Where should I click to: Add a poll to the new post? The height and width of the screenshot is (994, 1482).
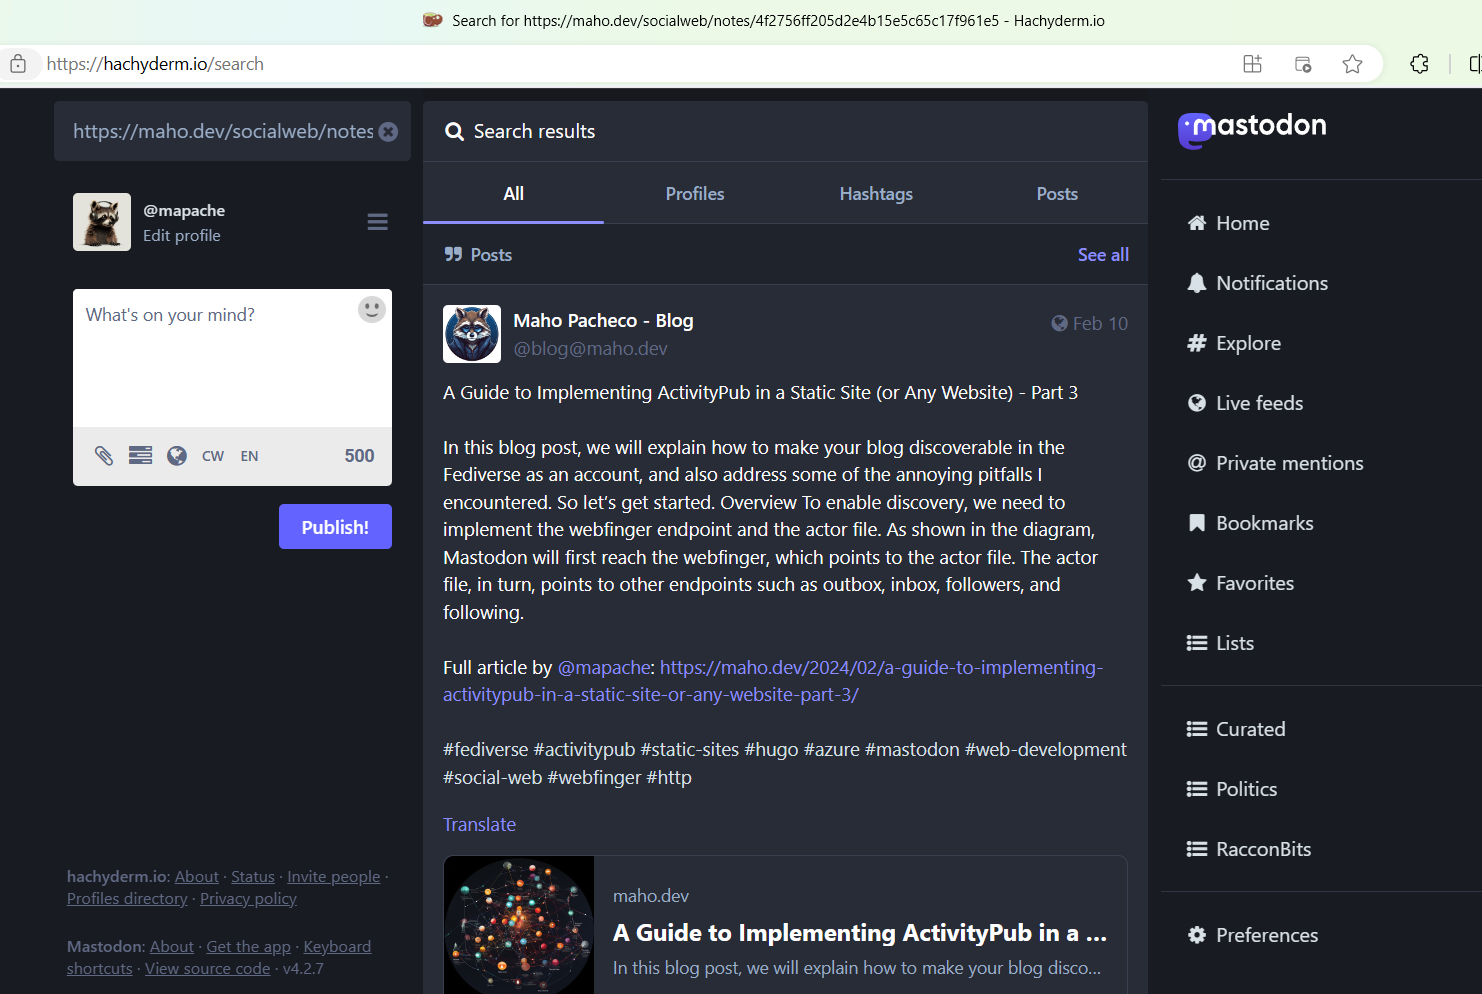tap(140, 455)
